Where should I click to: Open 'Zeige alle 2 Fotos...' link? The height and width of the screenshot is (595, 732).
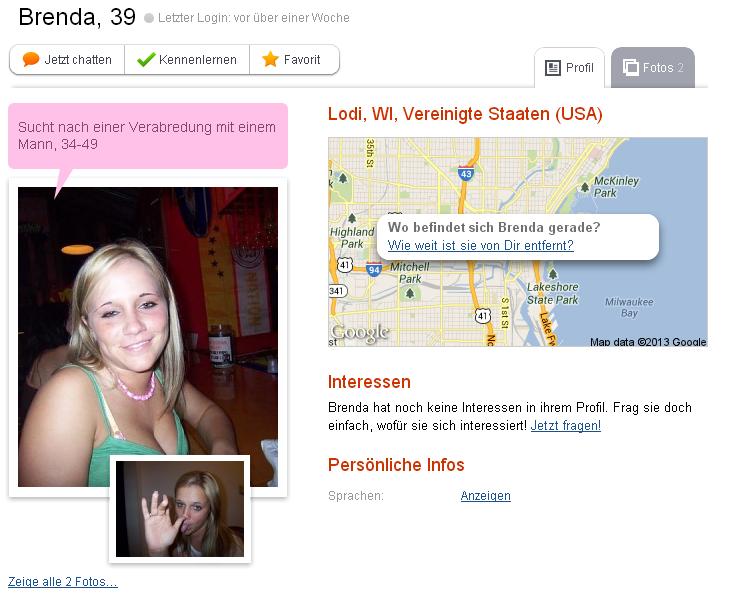(x=63, y=582)
